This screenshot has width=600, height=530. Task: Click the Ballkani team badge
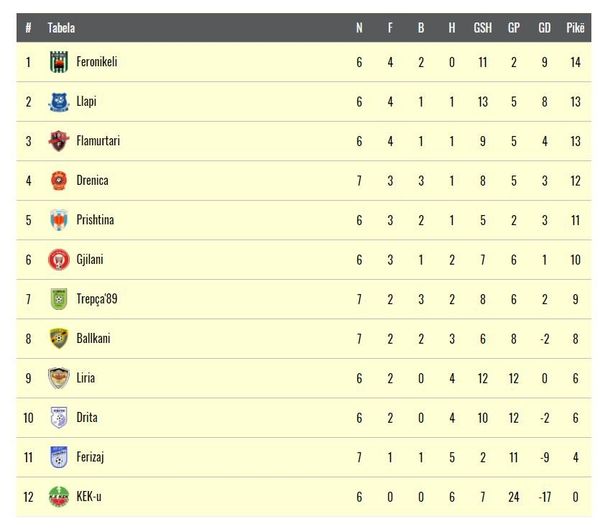pos(59,338)
